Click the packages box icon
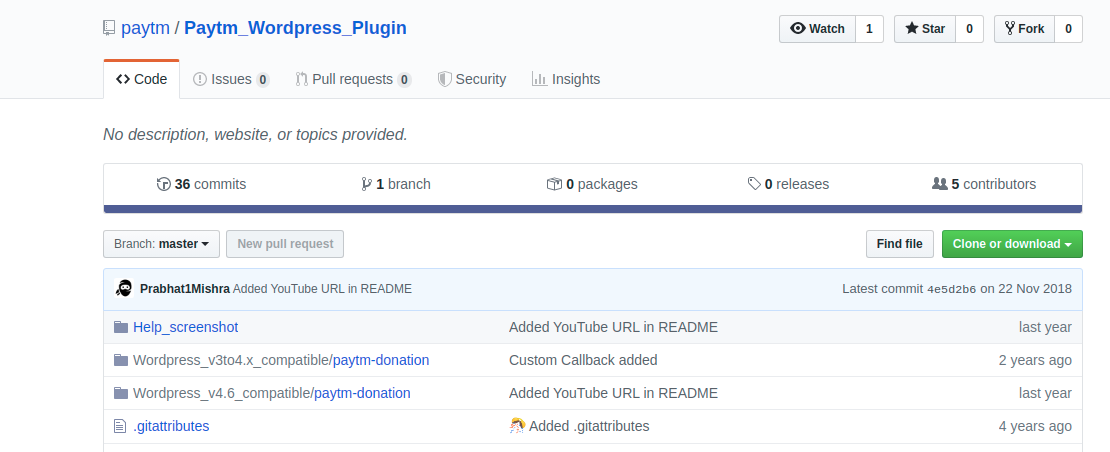This screenshot has height=452, width=1110. pyautogui.click(x=554, y=184)
